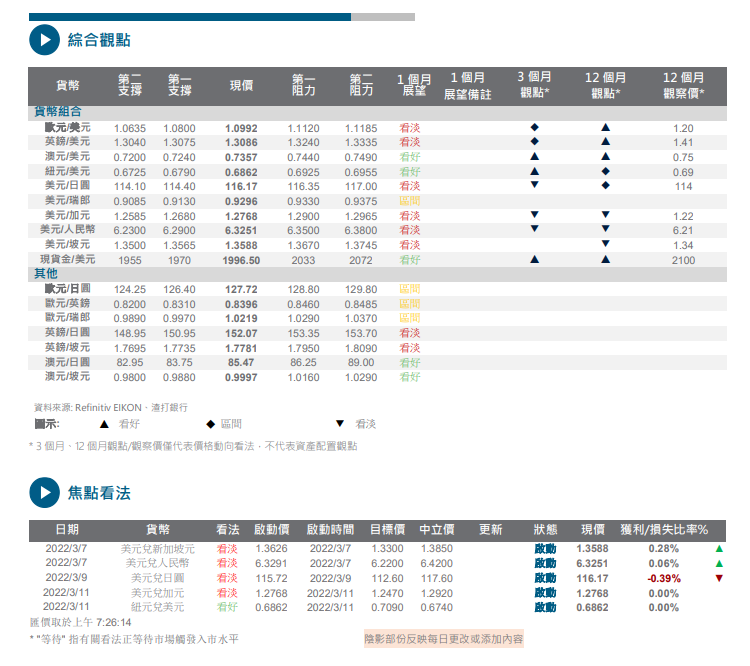The image size is (750, 666).
Task: Select current price 1996.50 for gold
Action: pyautogui.click(x=241, y=260)
